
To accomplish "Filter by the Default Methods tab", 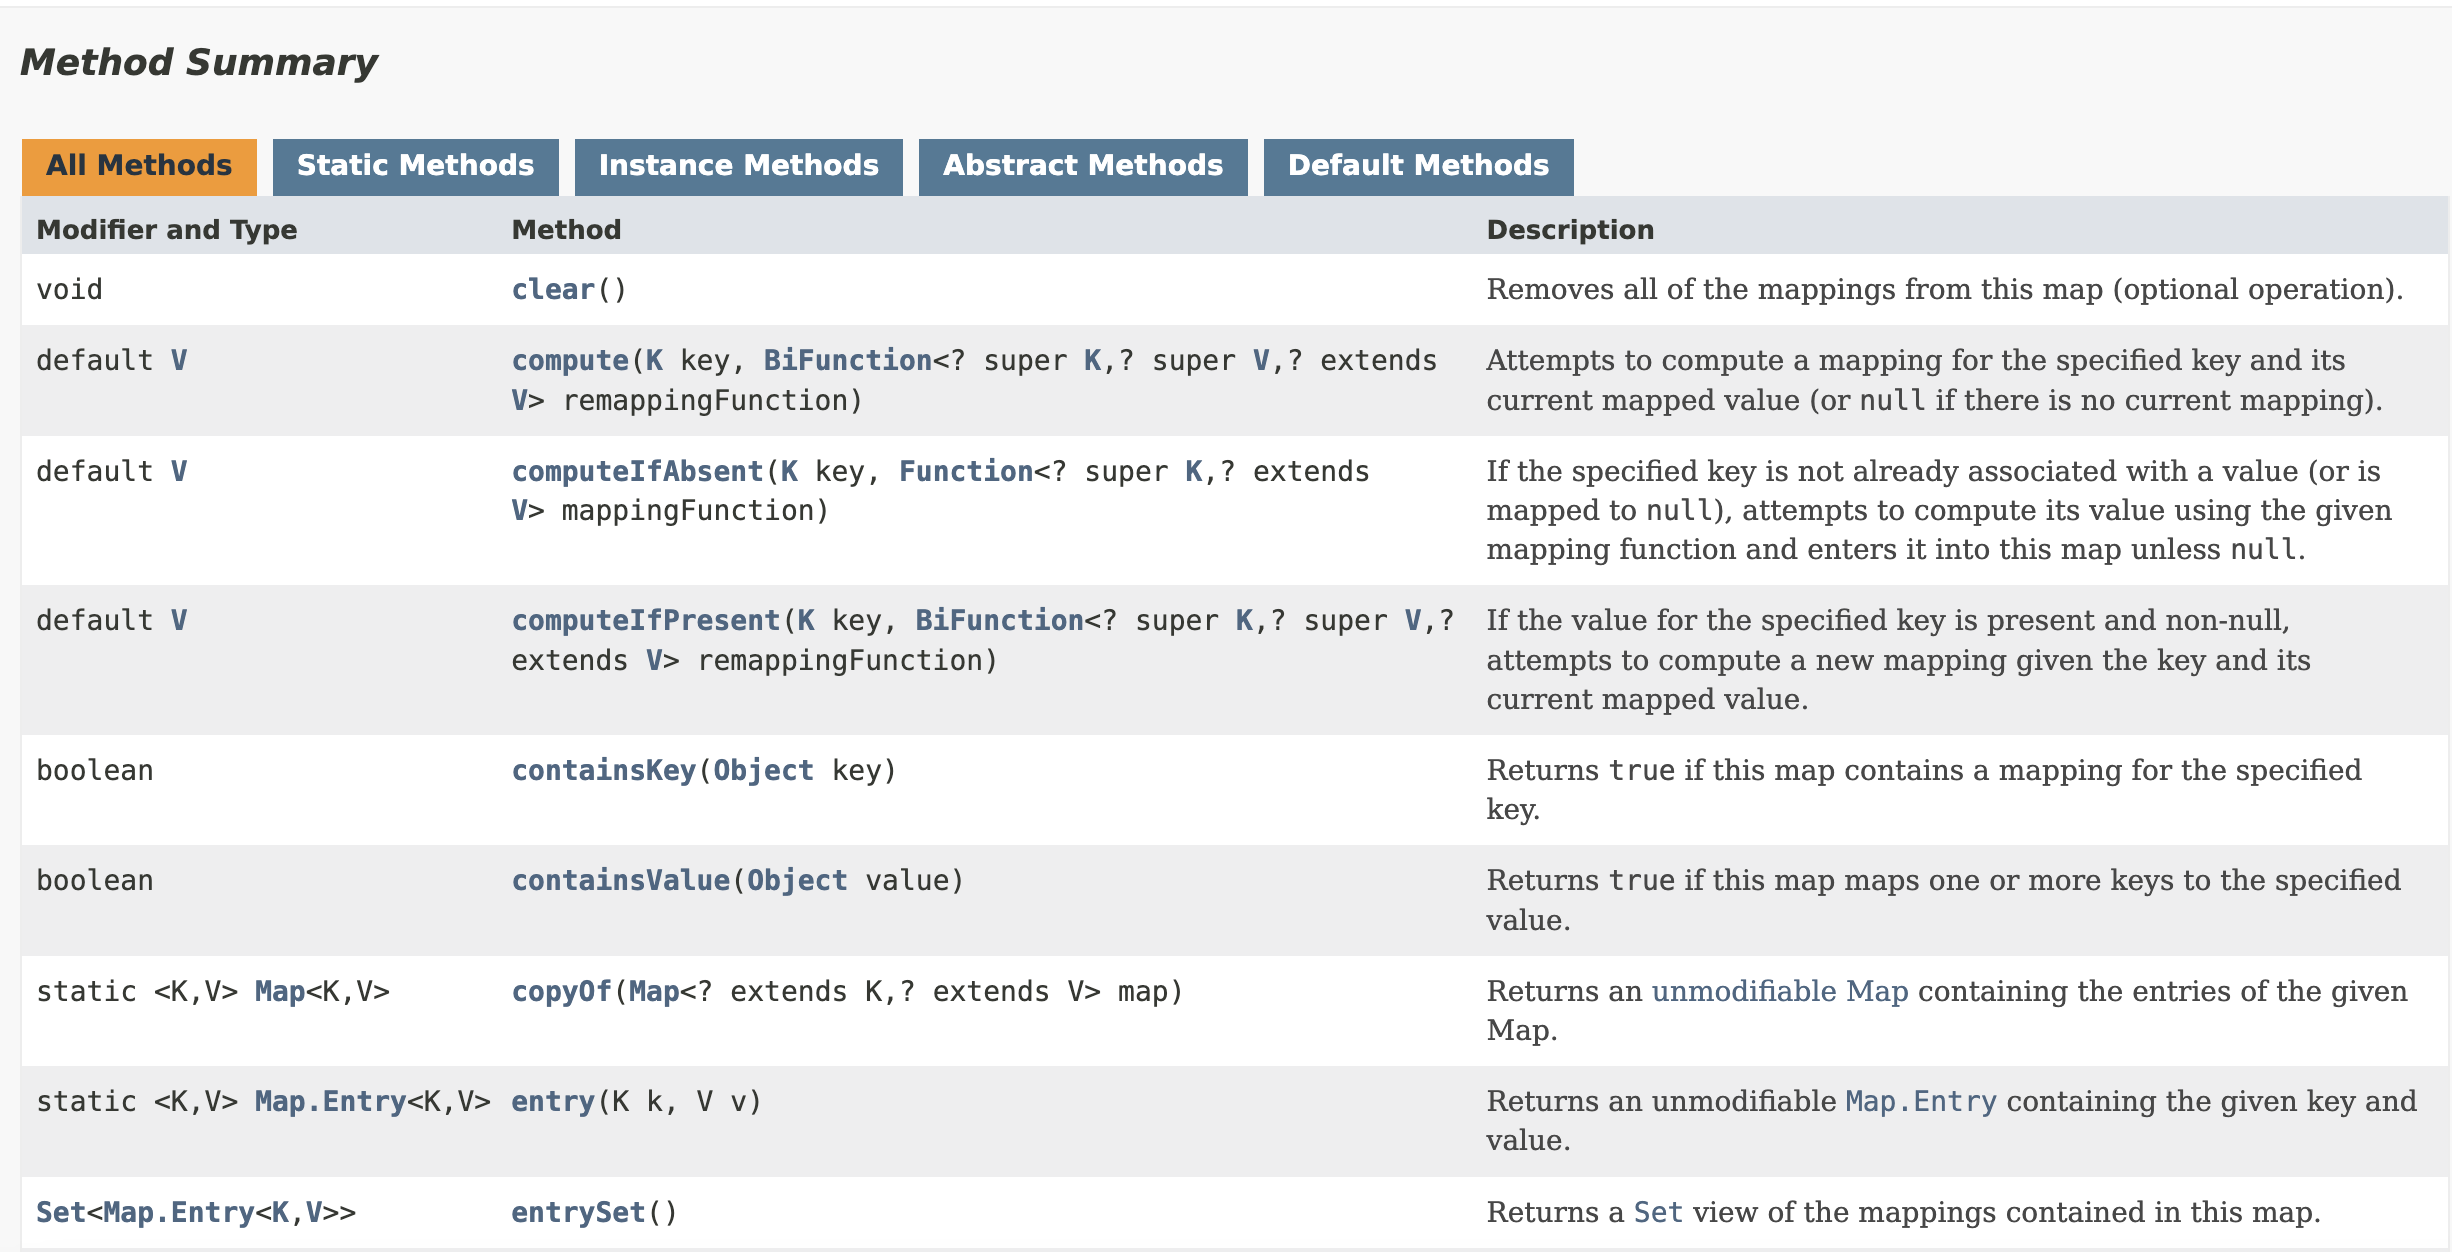I will [1417, 166].
